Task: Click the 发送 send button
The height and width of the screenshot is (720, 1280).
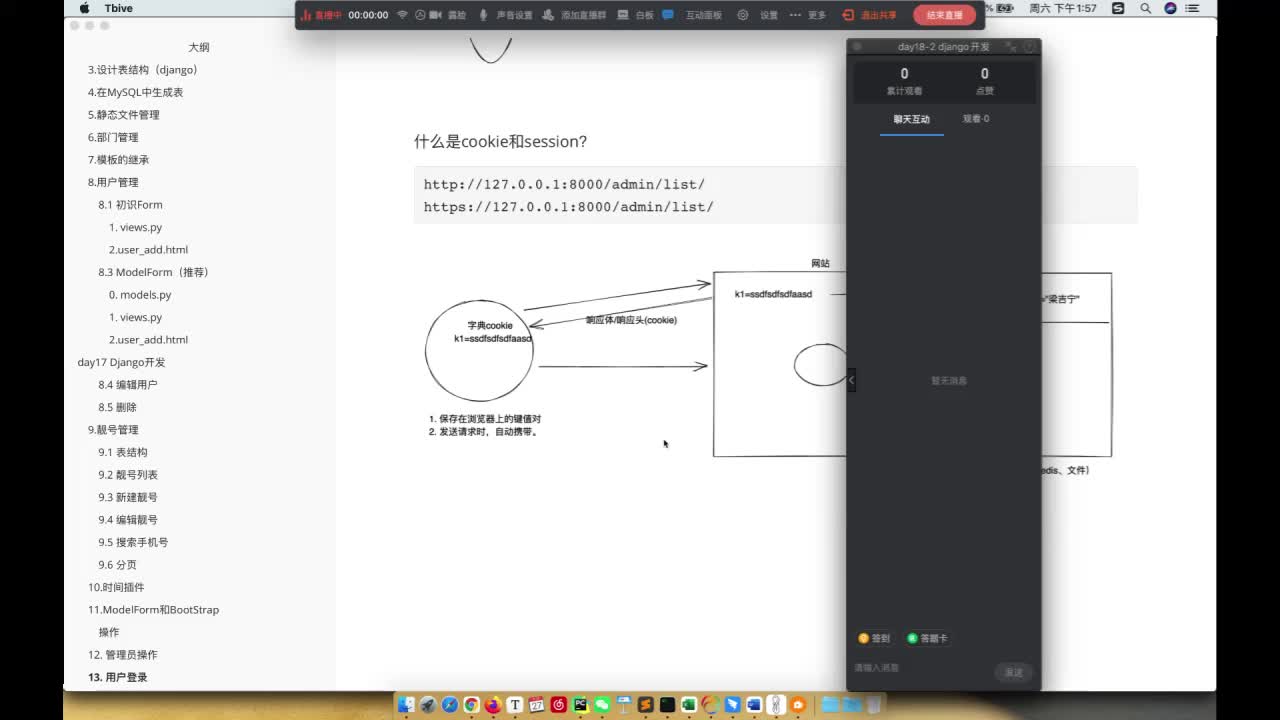Action: point(1014,672)
